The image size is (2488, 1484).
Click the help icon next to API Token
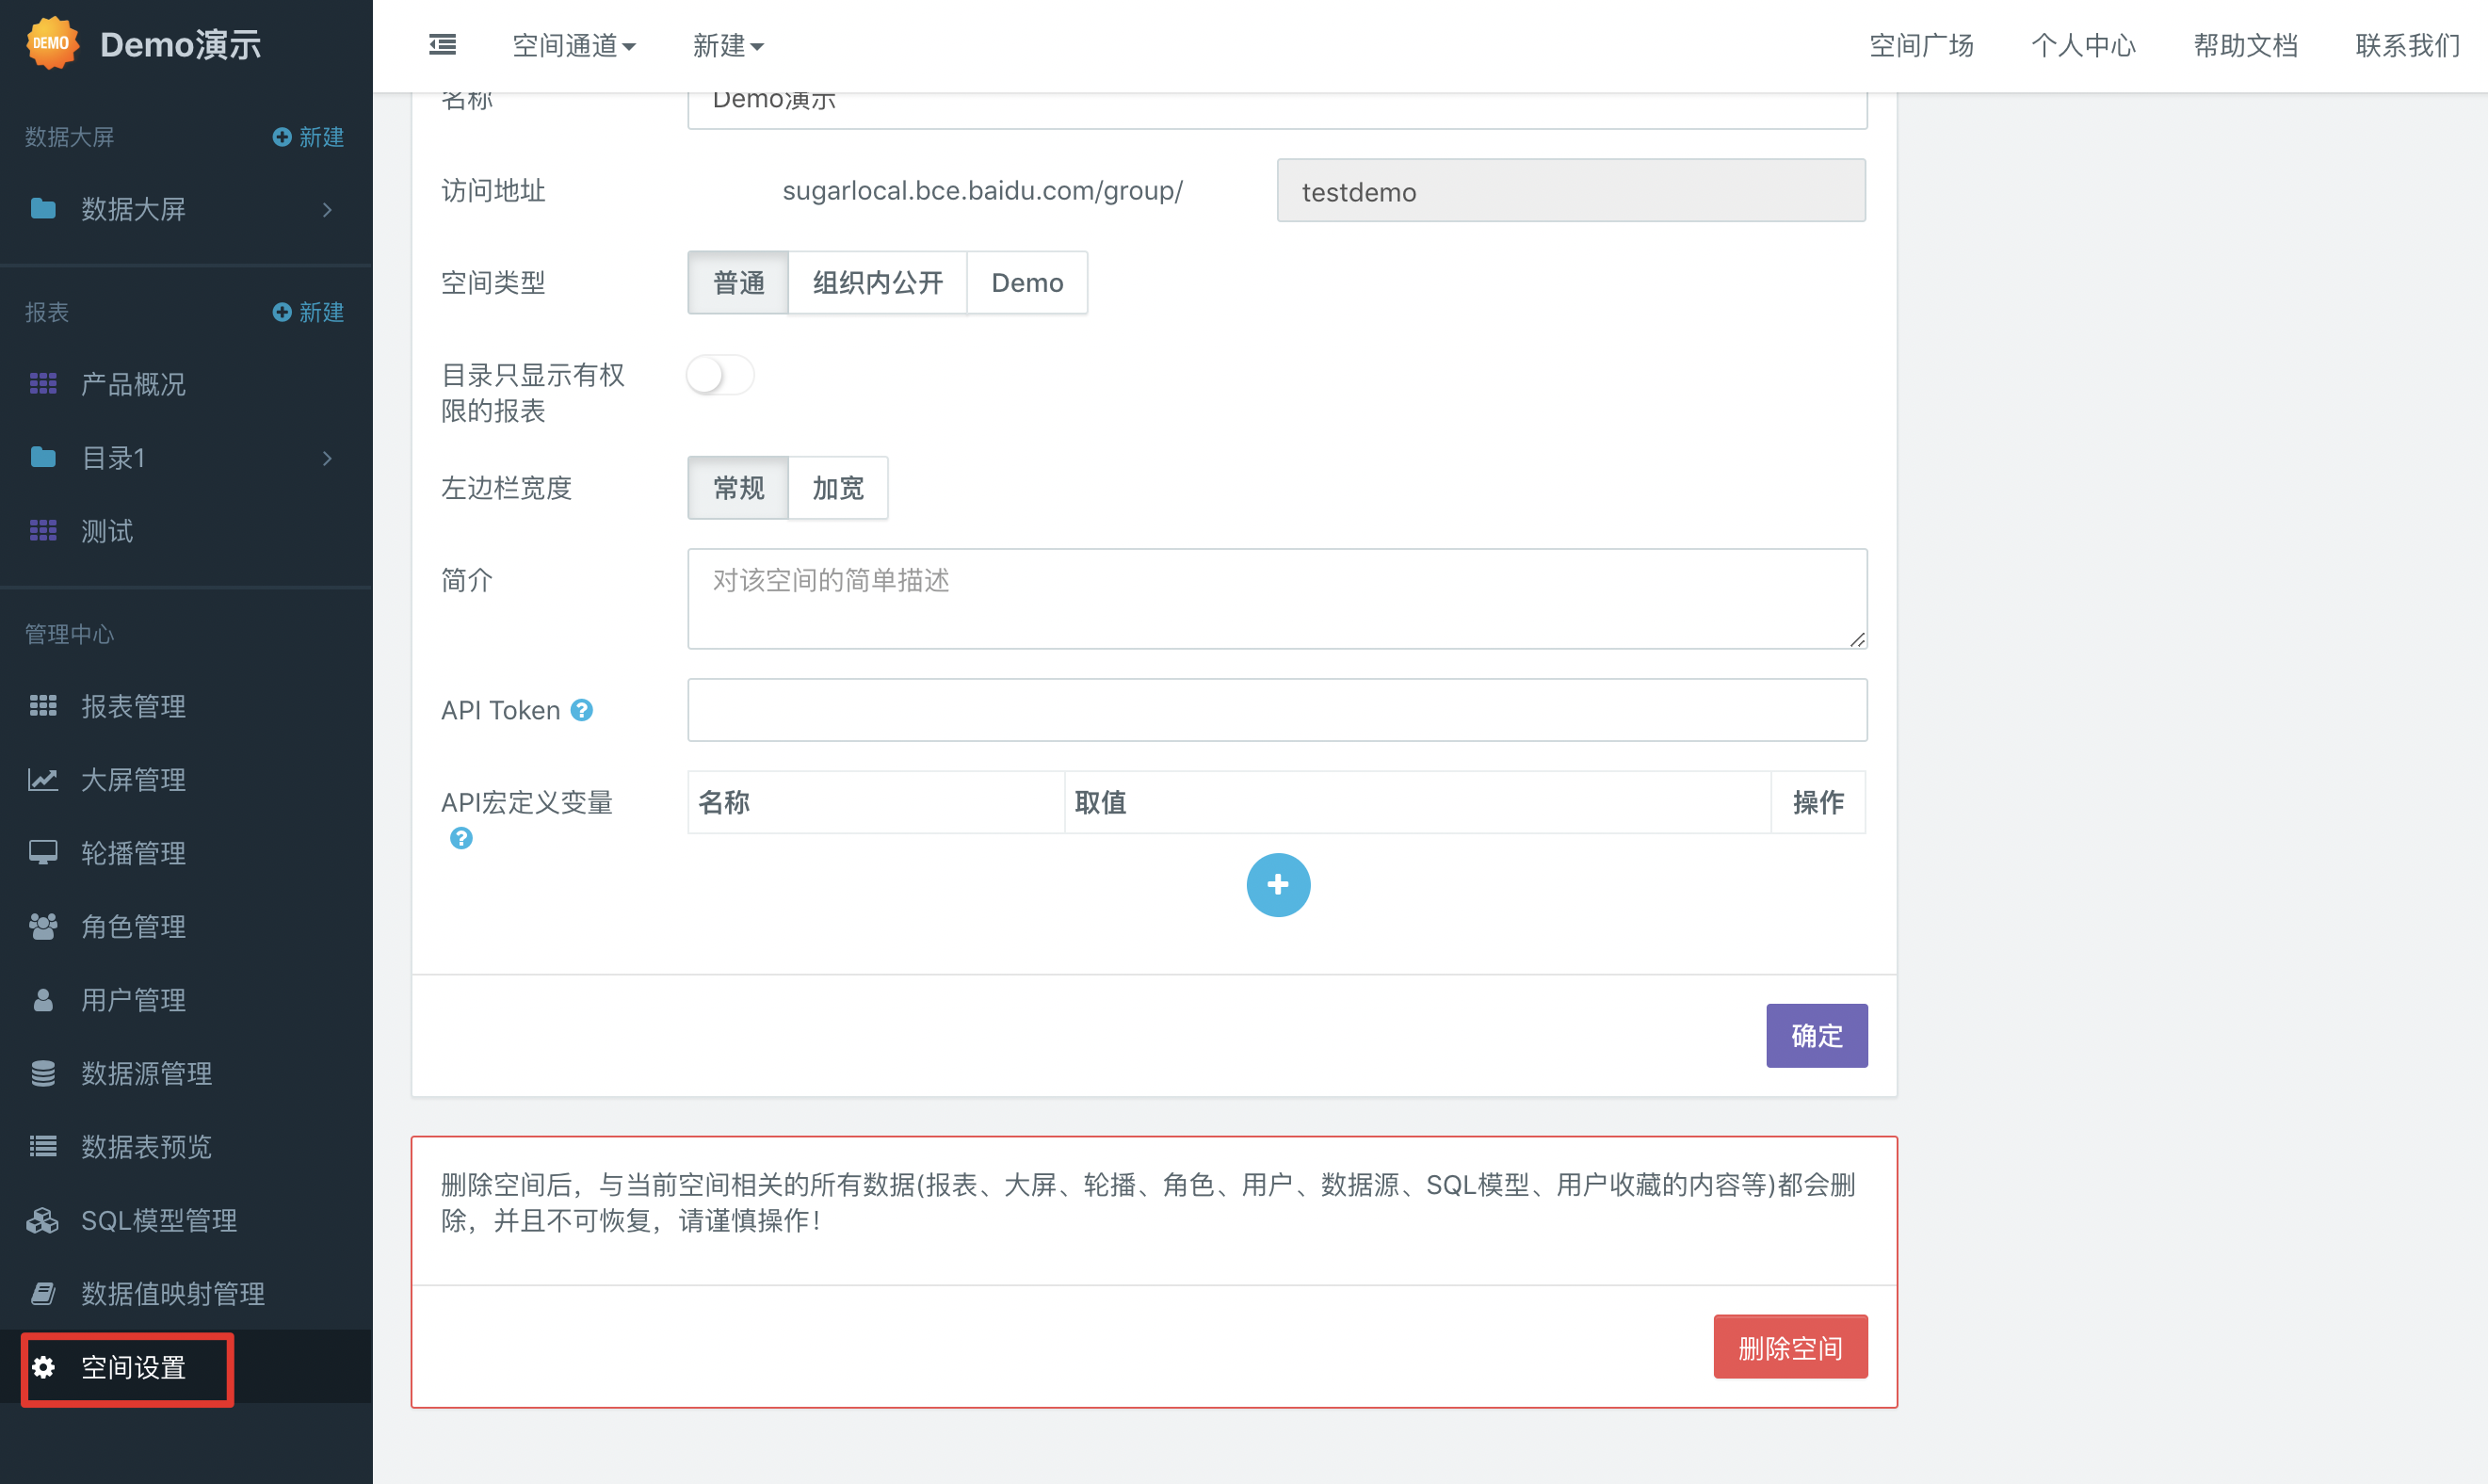581,710
